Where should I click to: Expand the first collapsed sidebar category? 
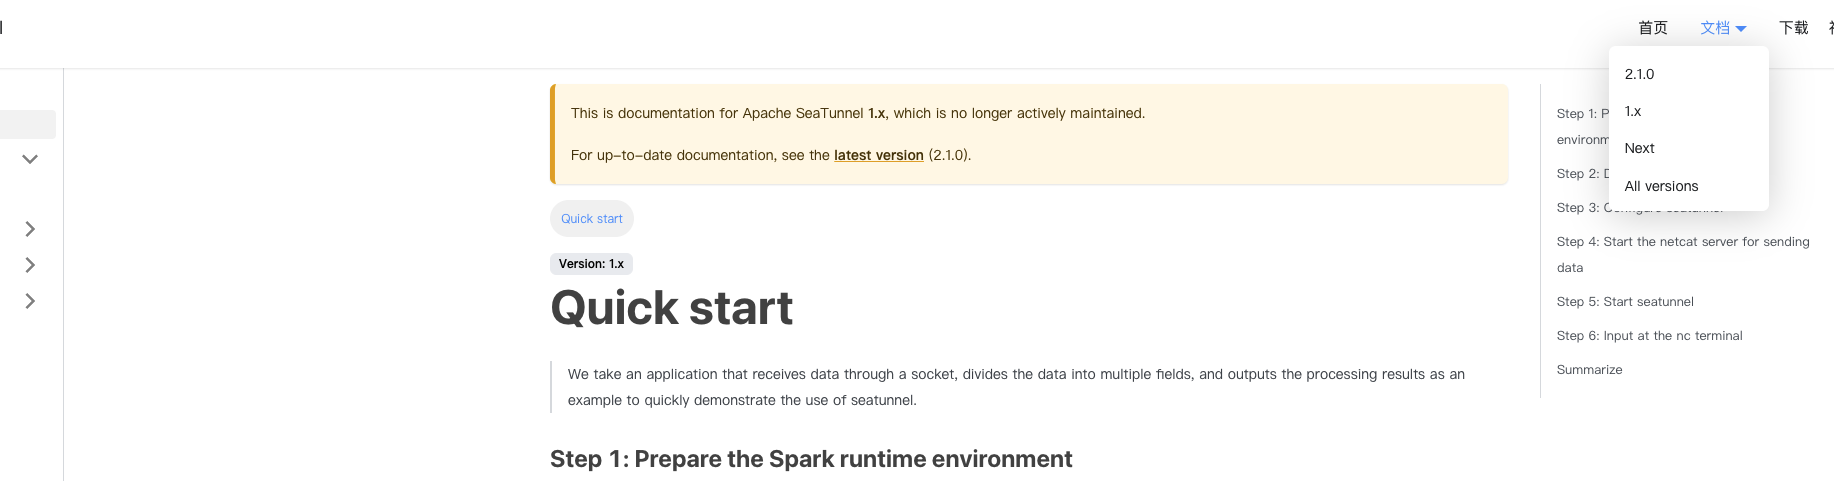point(30,229)
